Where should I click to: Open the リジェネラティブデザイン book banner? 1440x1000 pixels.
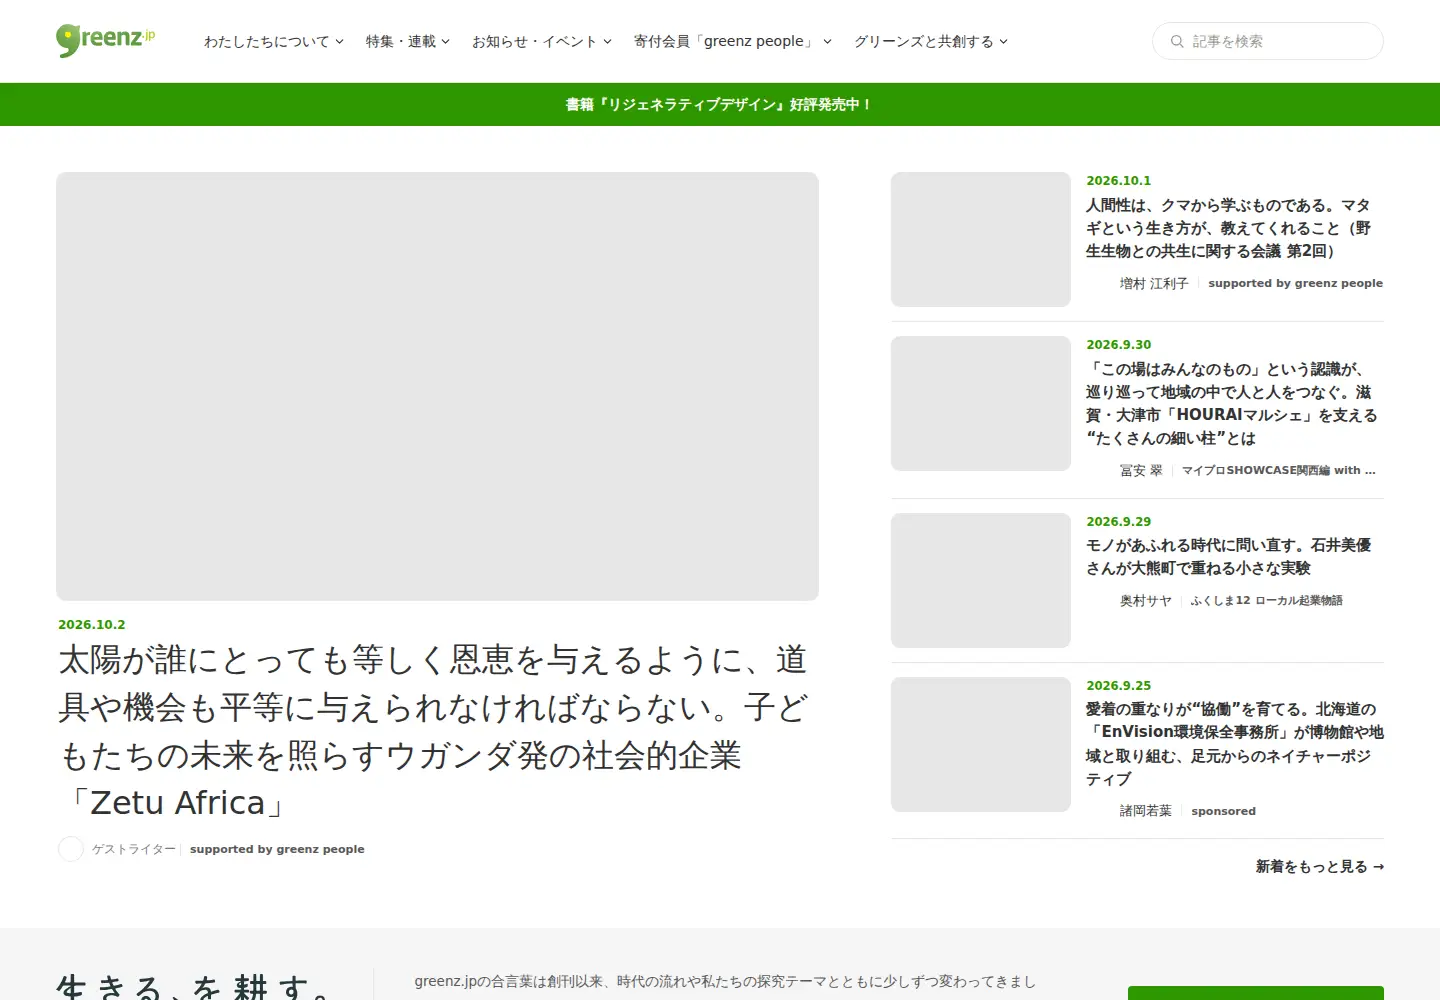pos(719,104)
